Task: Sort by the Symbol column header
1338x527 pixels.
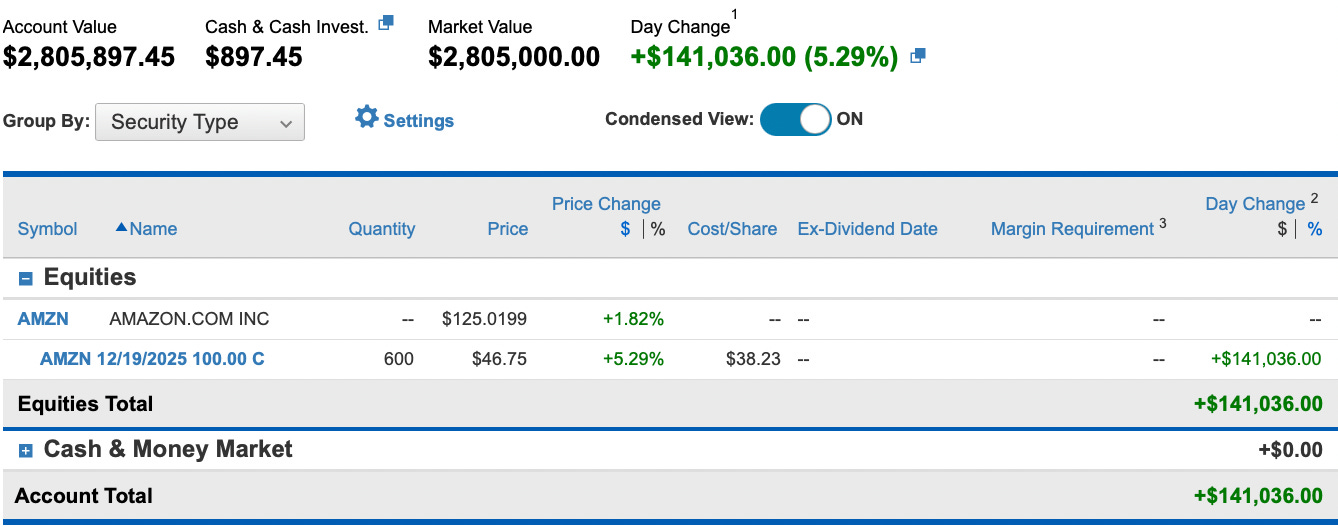Action: (47, 229)
